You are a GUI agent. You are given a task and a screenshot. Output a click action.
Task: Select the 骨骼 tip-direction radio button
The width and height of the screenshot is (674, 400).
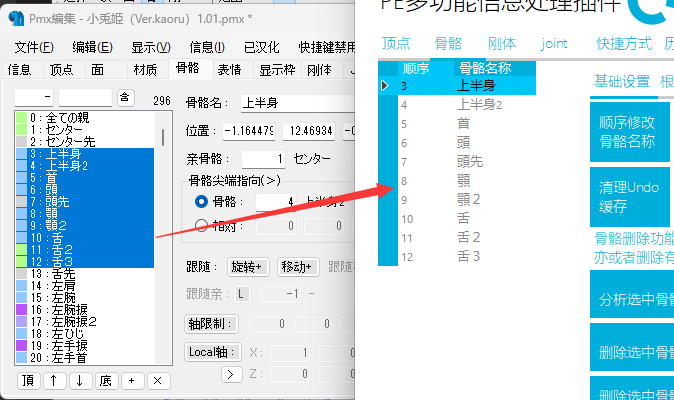tap(202, 202)
